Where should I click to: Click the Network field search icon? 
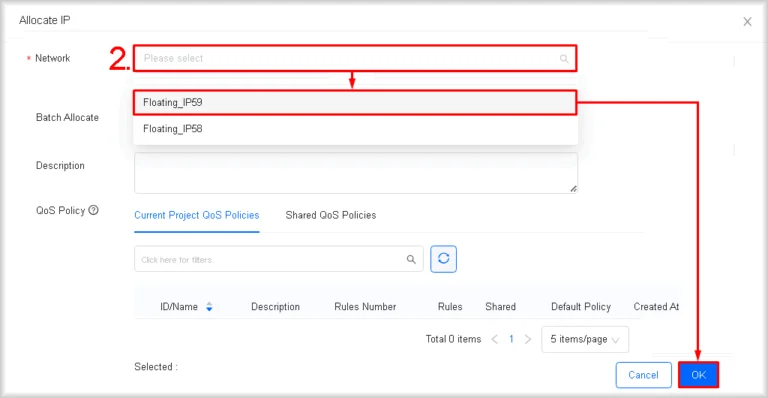click(564, 59)
